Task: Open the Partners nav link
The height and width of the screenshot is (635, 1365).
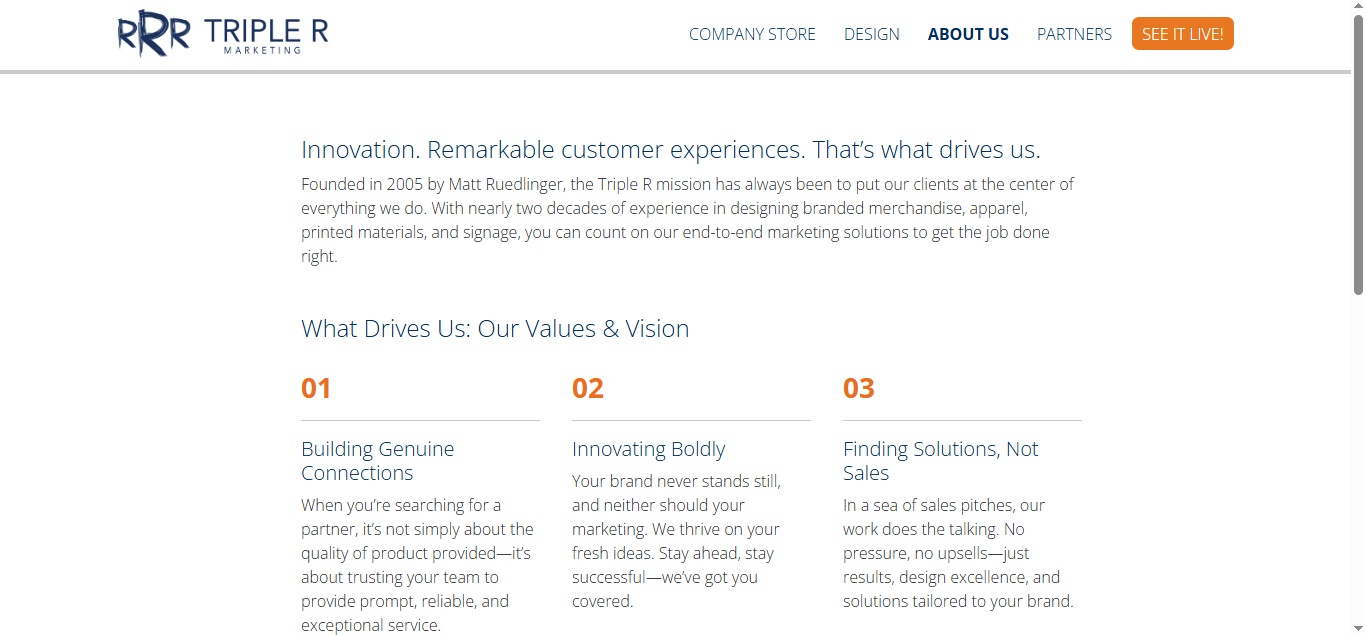Action: pos(1074,34)
